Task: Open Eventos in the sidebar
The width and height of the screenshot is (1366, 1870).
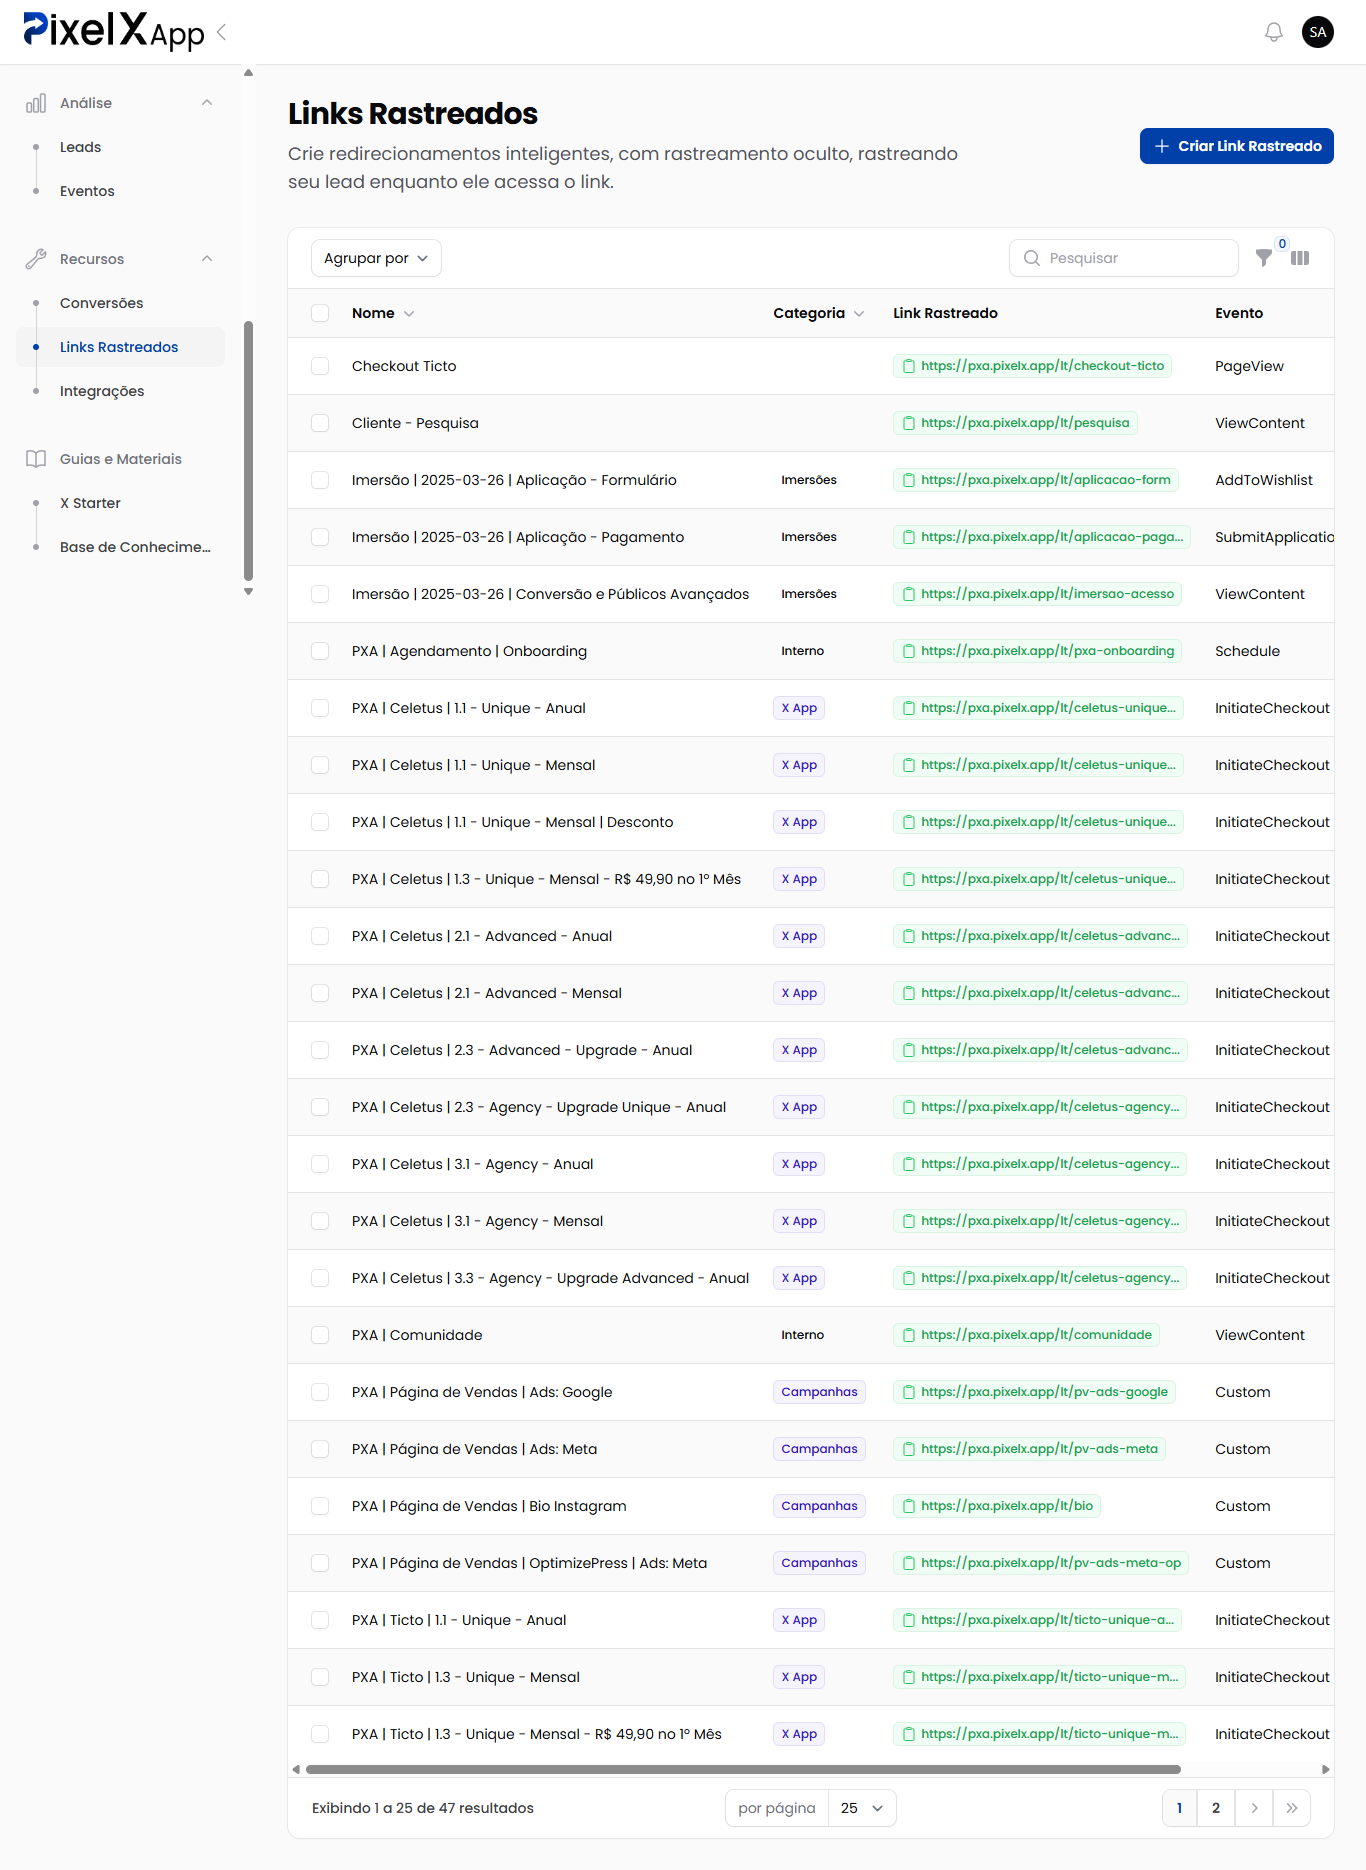Action: (87, 191)
